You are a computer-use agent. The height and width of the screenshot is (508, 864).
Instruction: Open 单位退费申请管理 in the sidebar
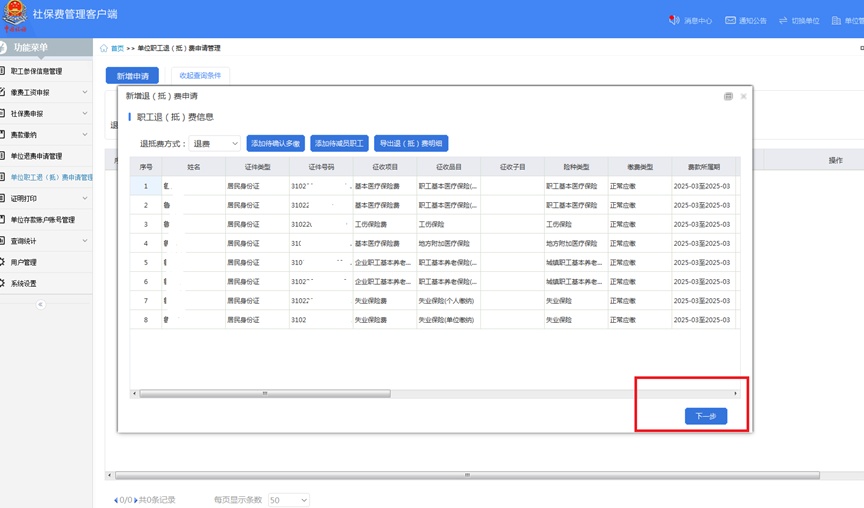(36, 156)
